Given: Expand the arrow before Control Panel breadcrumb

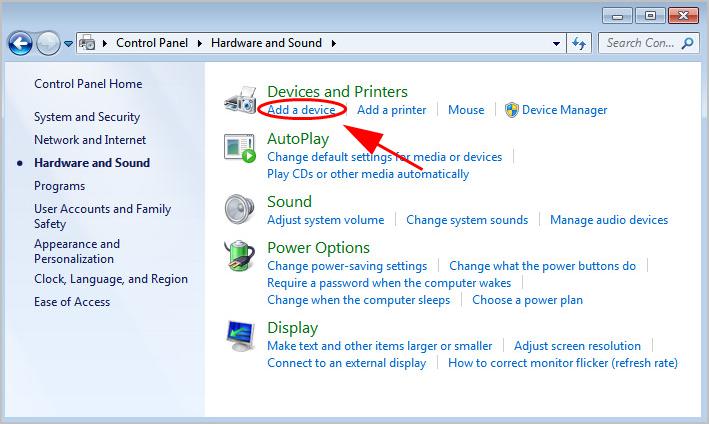Looking at the screenshot, I should (x=105, y=43).
